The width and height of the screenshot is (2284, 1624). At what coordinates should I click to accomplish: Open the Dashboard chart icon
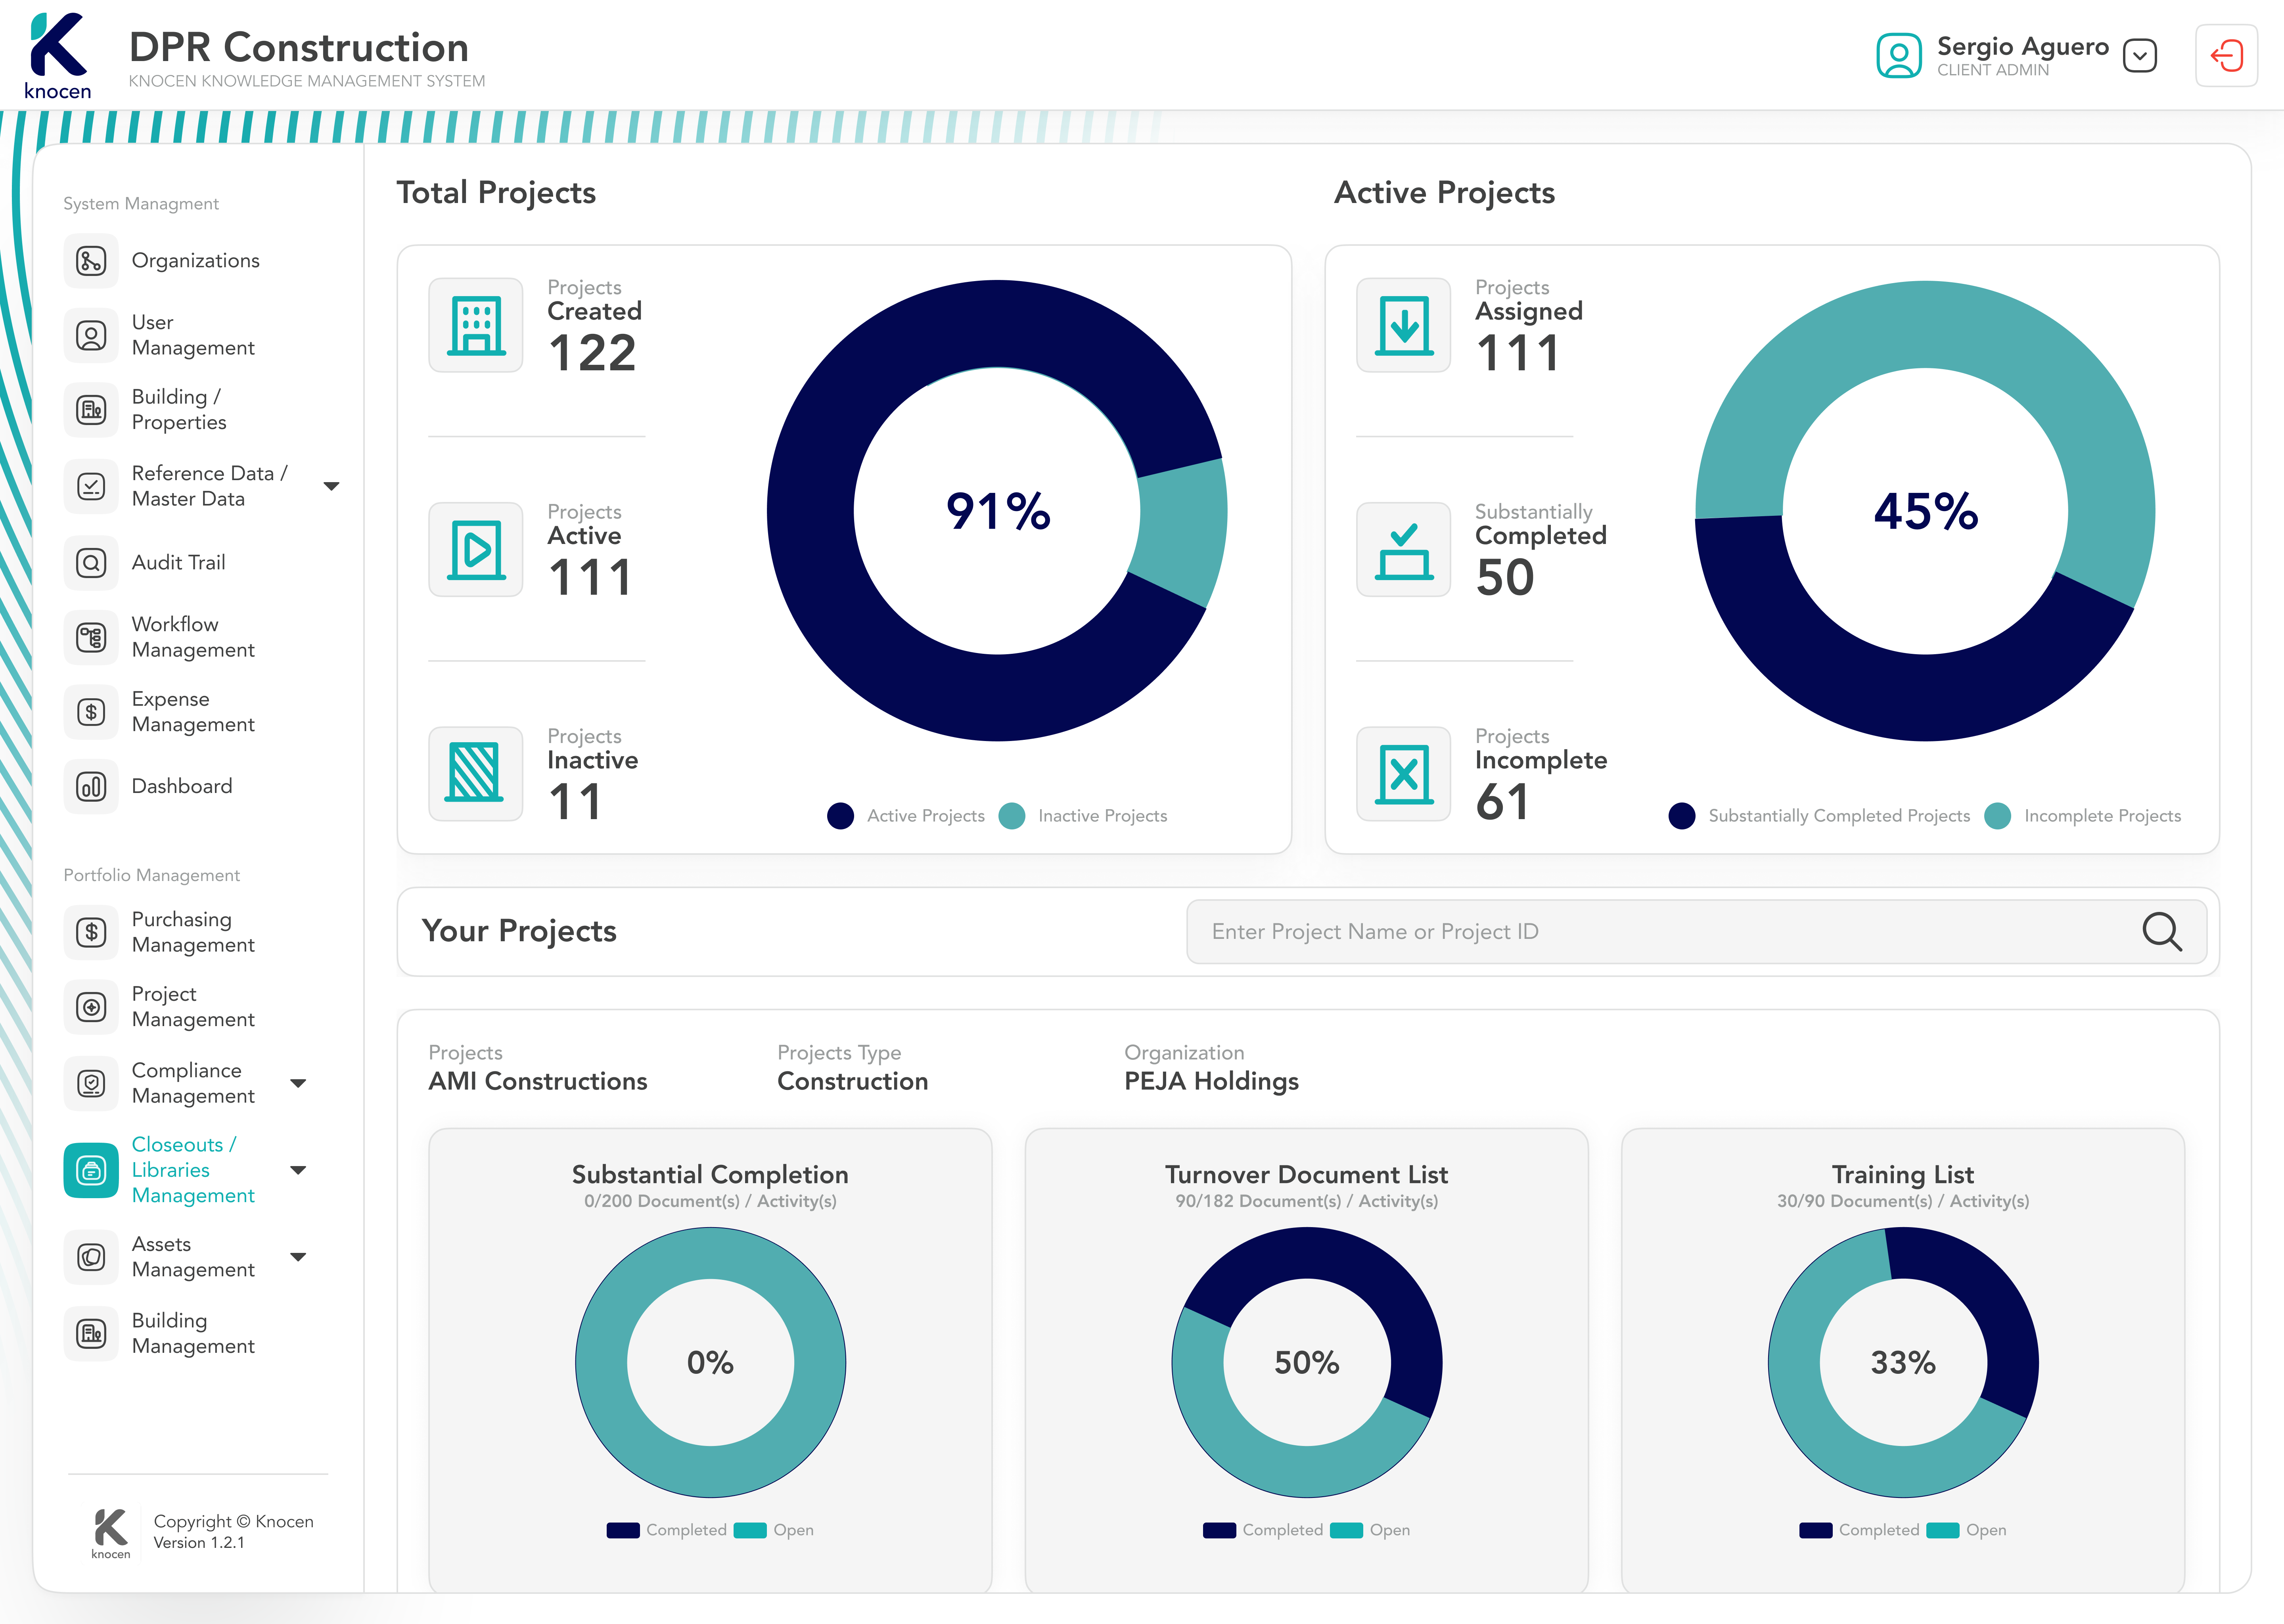coord(91,787)
